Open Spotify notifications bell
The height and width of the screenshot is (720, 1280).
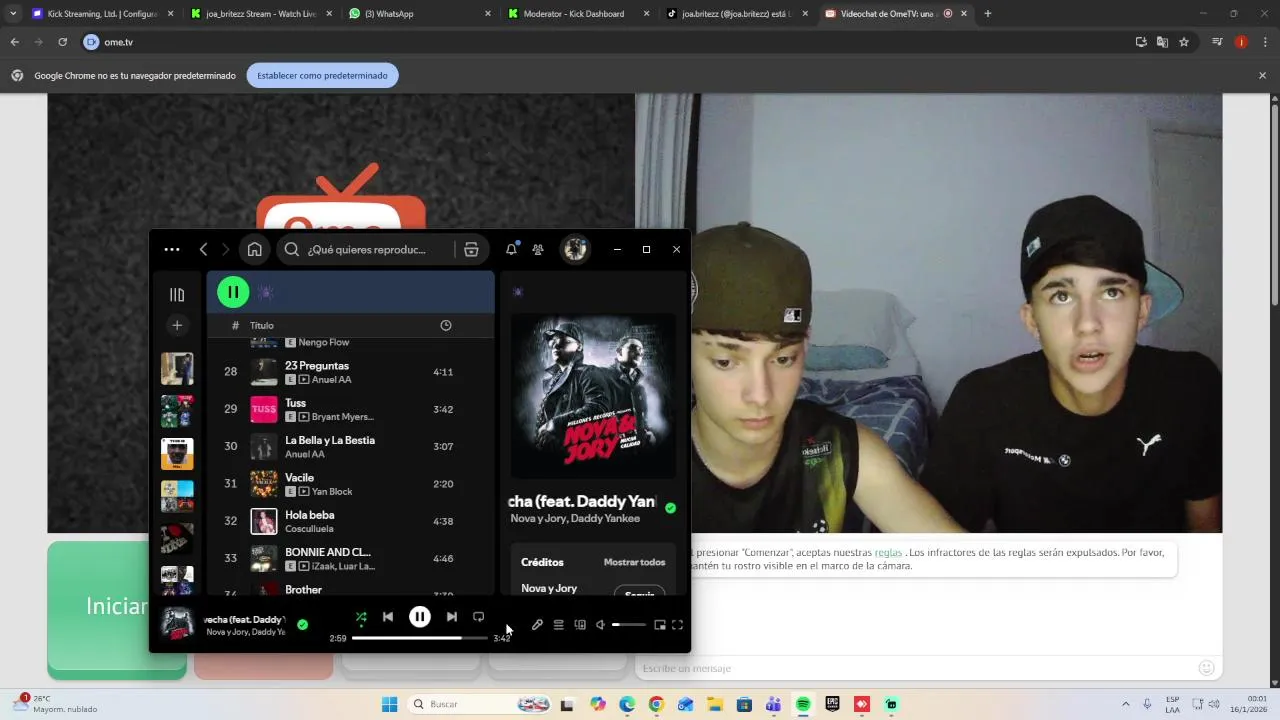tap(511, 250)
